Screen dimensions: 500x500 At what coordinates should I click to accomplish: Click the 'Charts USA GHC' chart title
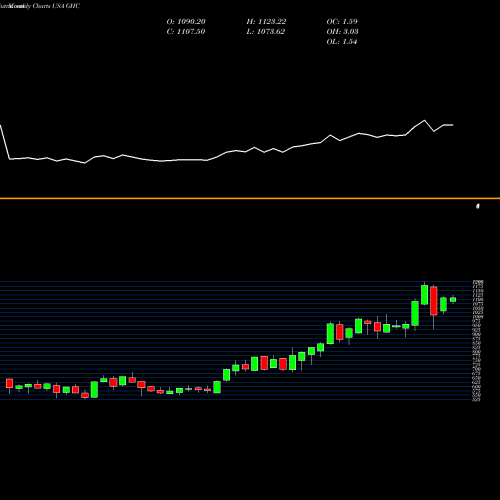tap(56, 6)
